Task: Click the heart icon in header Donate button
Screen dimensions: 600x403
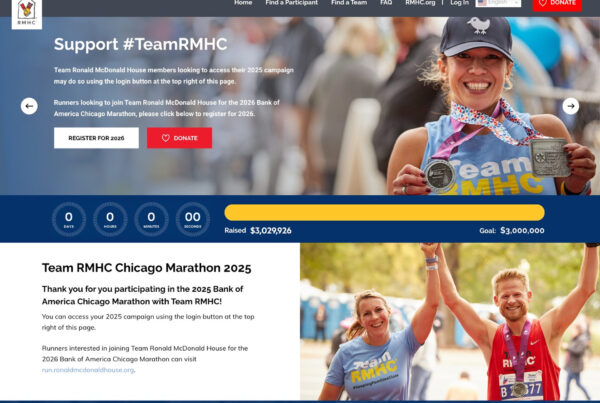Action: [x=543, y=3]
